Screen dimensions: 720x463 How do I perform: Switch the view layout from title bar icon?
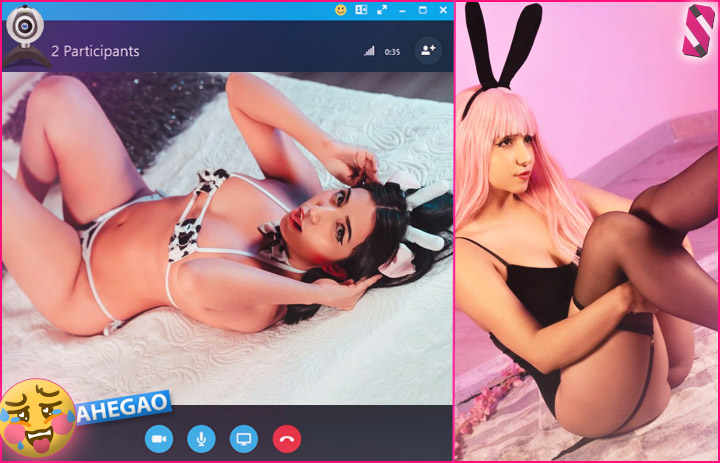(361, 10)
